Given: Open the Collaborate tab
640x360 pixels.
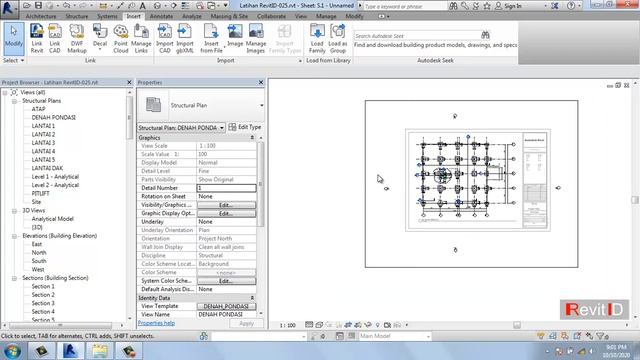Looking at the screenshot, I should (x=271, y=16).
